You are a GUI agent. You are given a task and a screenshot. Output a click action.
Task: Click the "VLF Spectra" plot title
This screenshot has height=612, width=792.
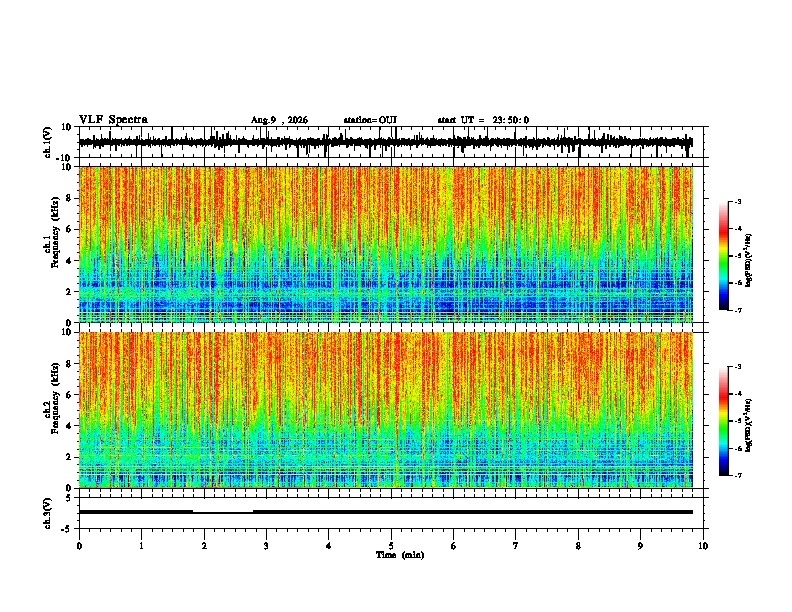click(x=113, y=120)
